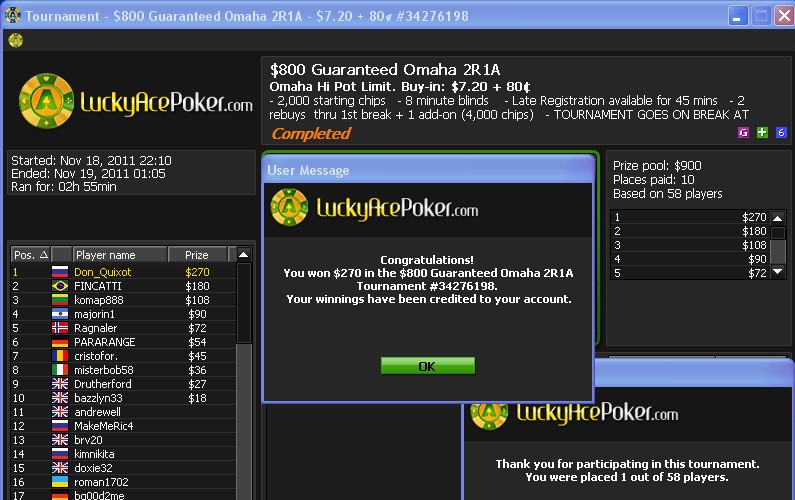
Task: Select 5th place $72 prize row
Action: (x=690, y=273)
